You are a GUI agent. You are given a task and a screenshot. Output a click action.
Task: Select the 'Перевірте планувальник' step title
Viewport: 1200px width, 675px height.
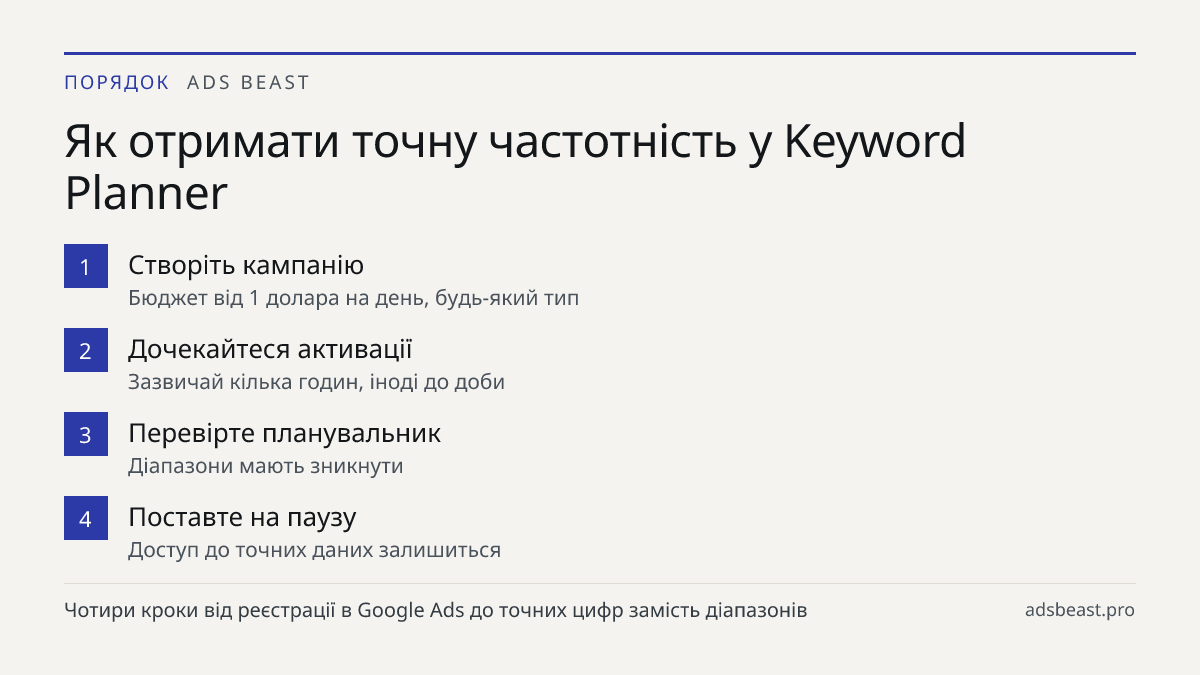tap(284, 434)
